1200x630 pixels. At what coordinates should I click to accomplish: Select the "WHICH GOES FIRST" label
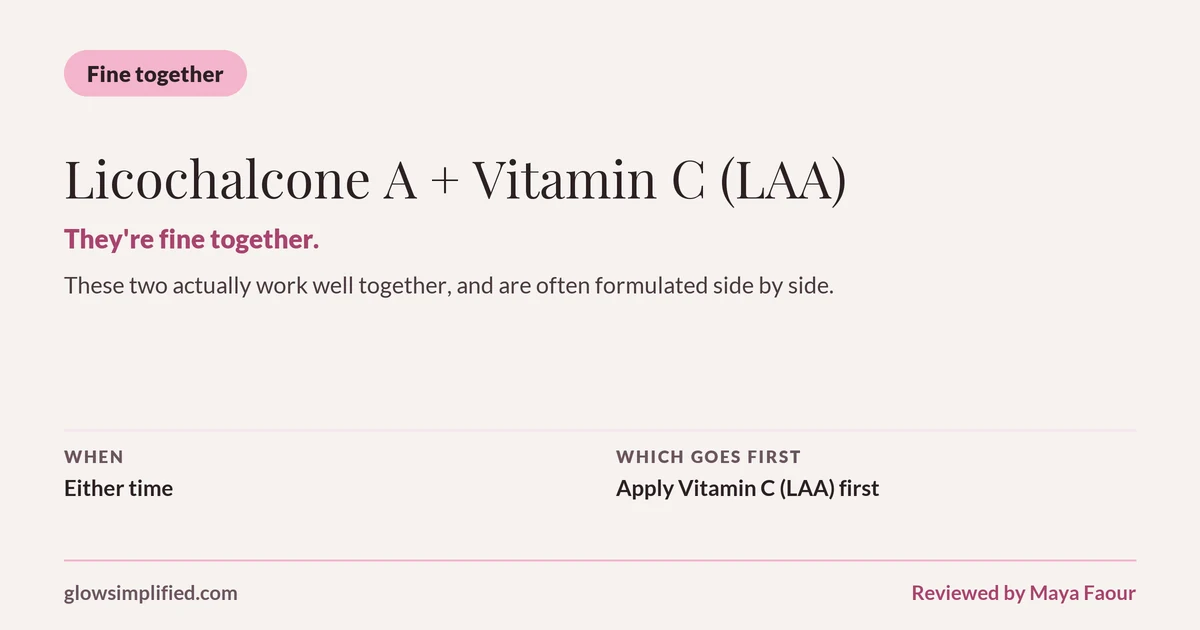click(708, 457)
